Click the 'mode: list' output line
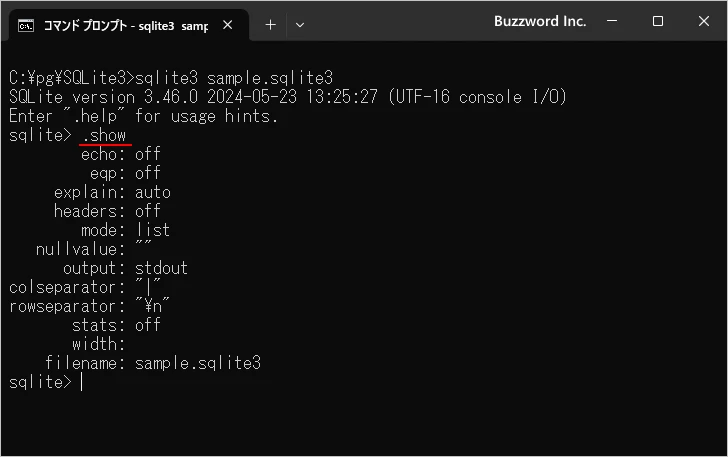This screenshot has width=728, height=457. click(125, 230)
